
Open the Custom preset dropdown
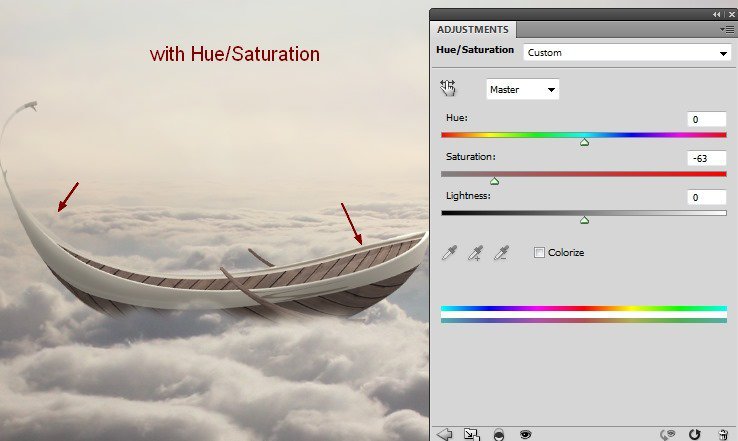pyautogui.click(x=626, y=53)
